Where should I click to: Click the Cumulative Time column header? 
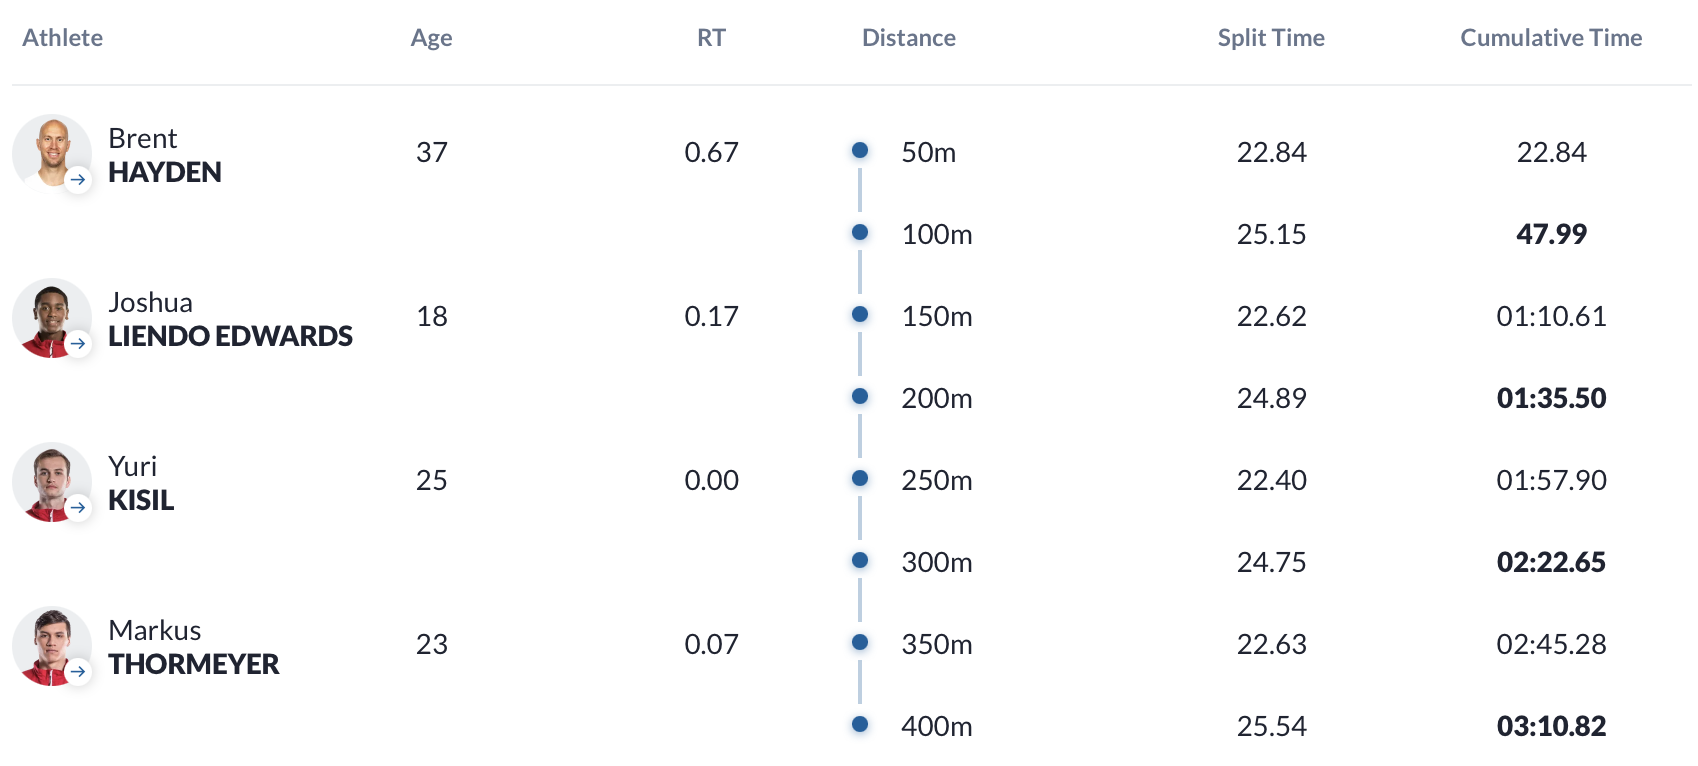coord(1551,38)
